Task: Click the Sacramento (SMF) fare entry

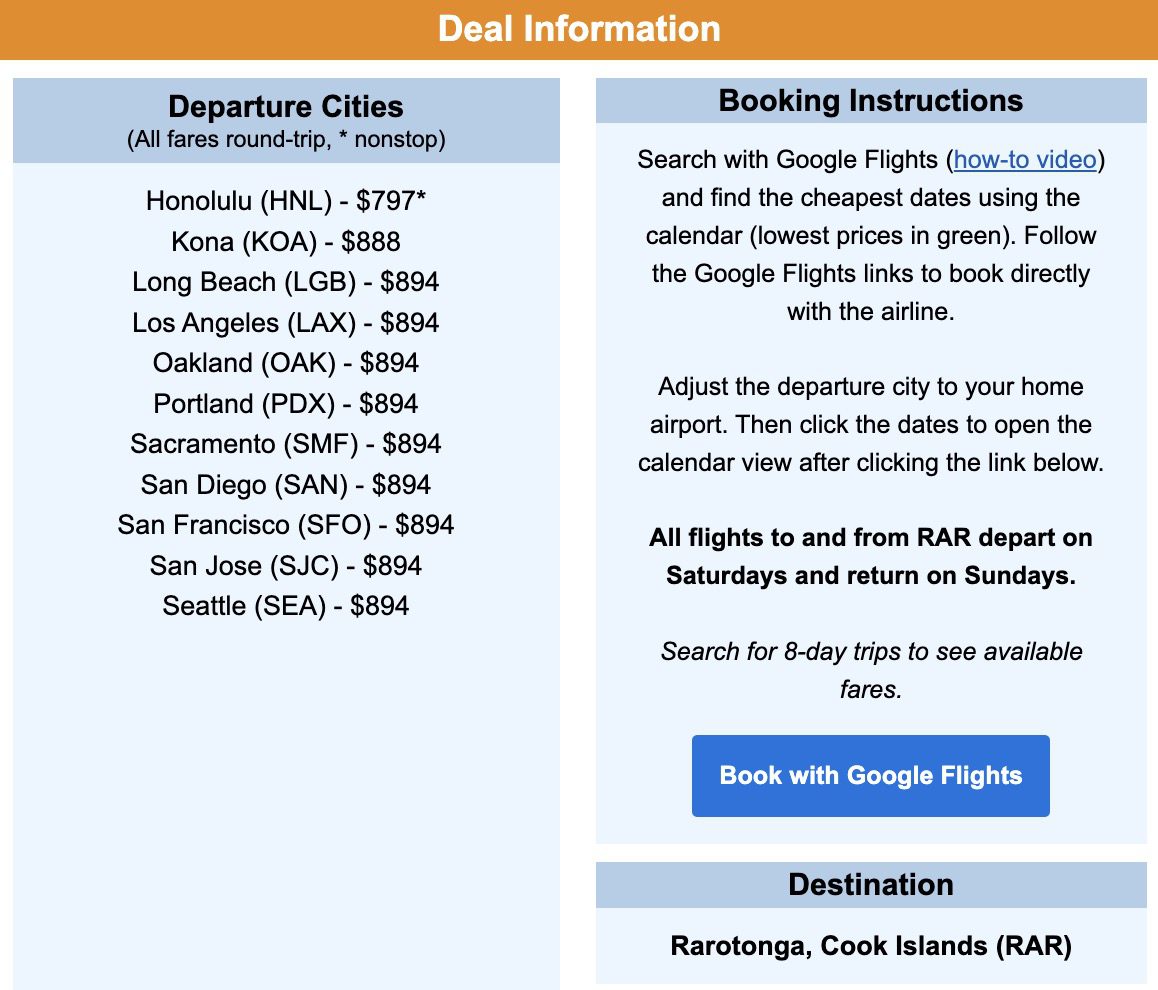Action: 285,443
